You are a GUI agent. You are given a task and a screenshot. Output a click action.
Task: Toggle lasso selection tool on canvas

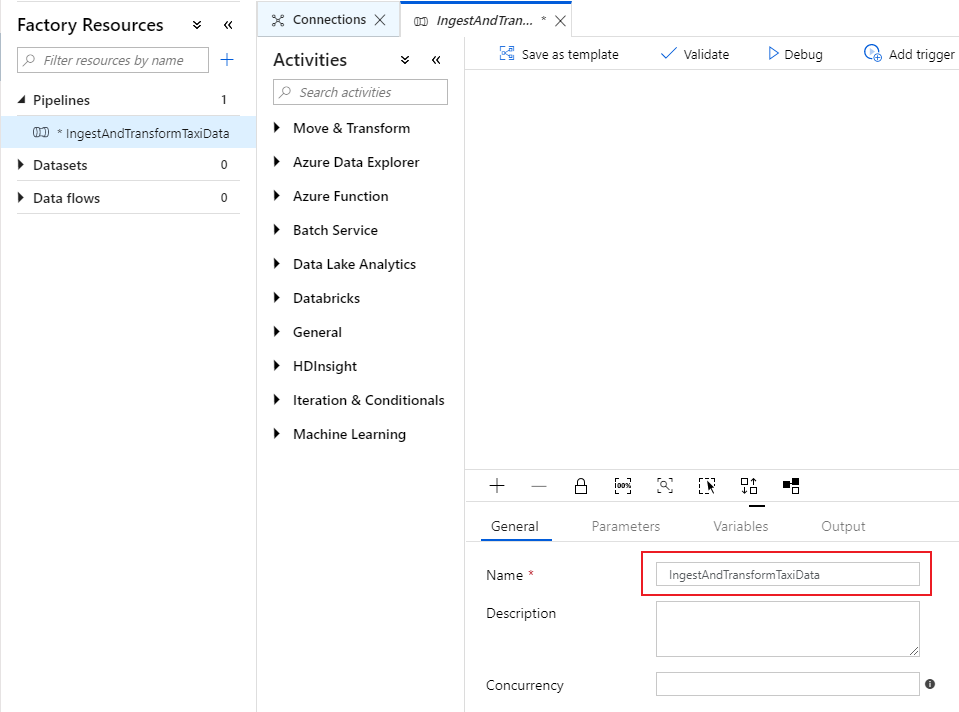pos(707,486)
